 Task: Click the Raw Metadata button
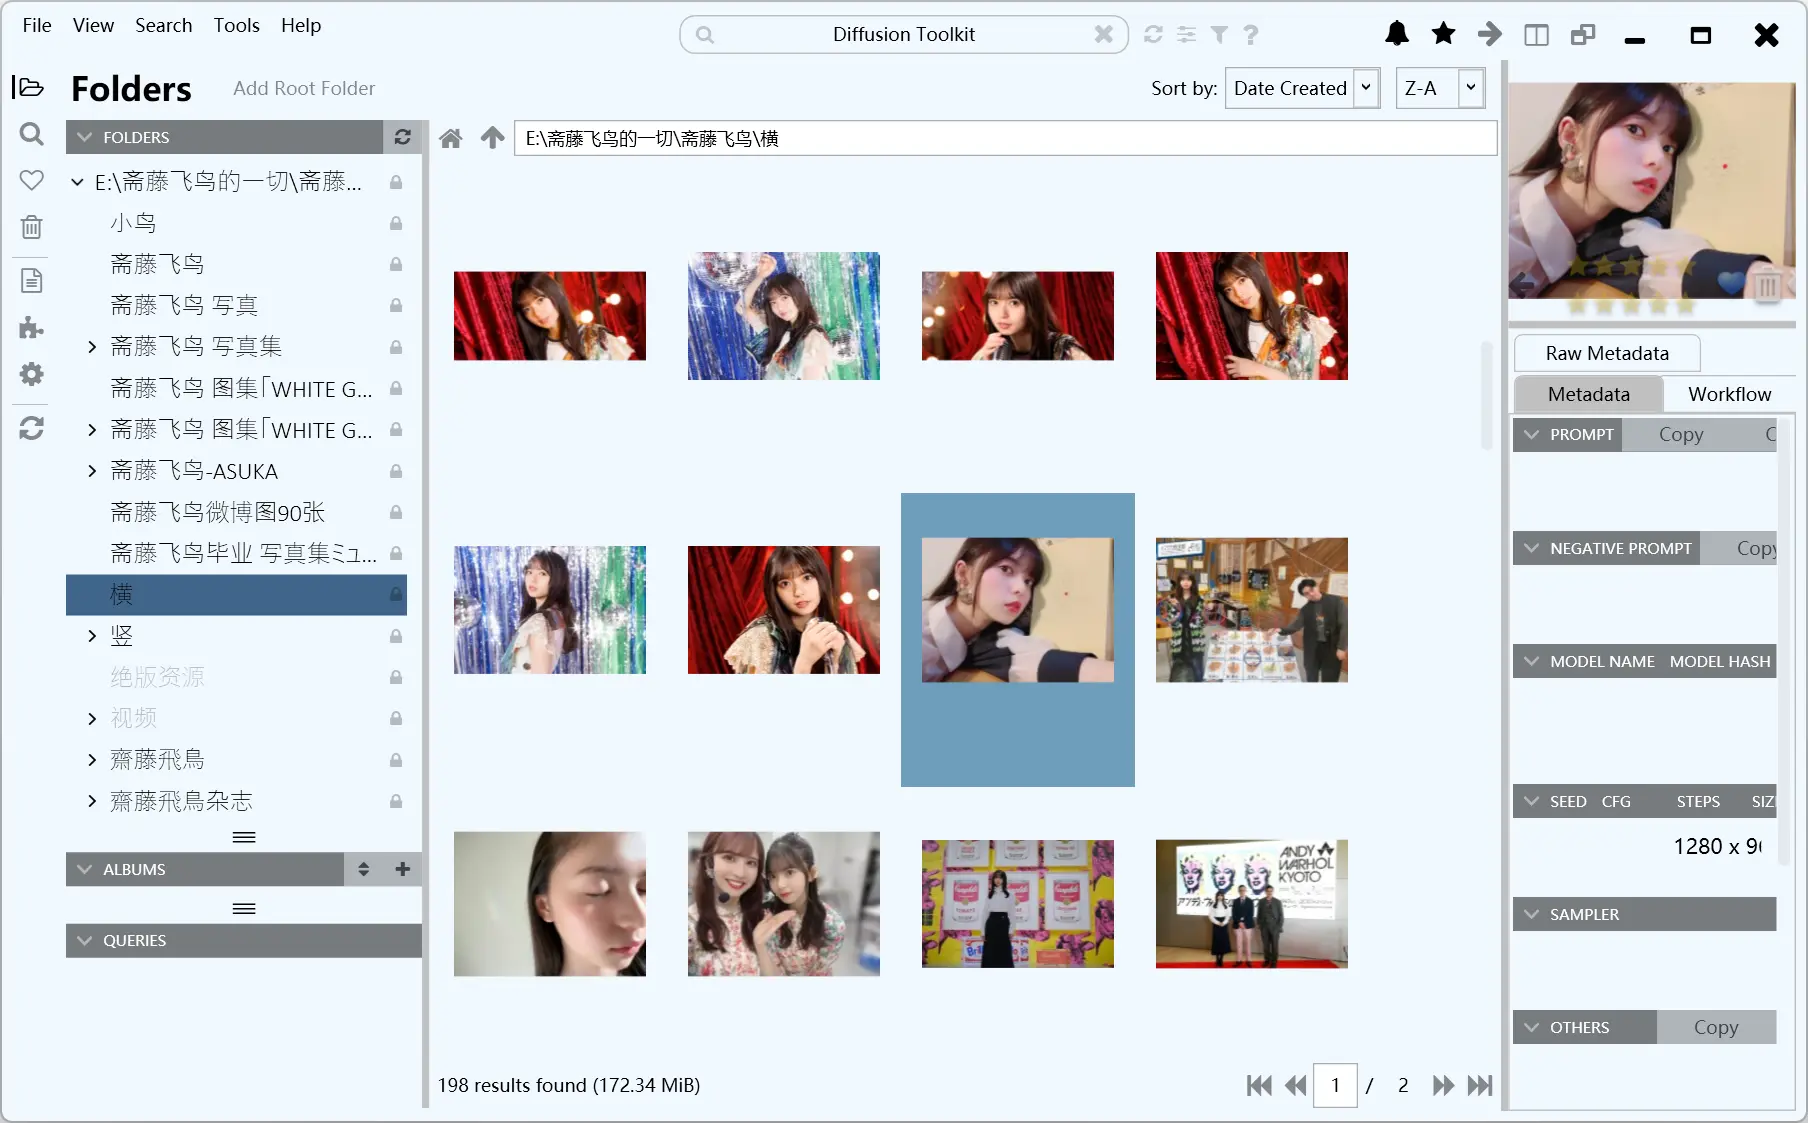click(x=1606, y=353)
